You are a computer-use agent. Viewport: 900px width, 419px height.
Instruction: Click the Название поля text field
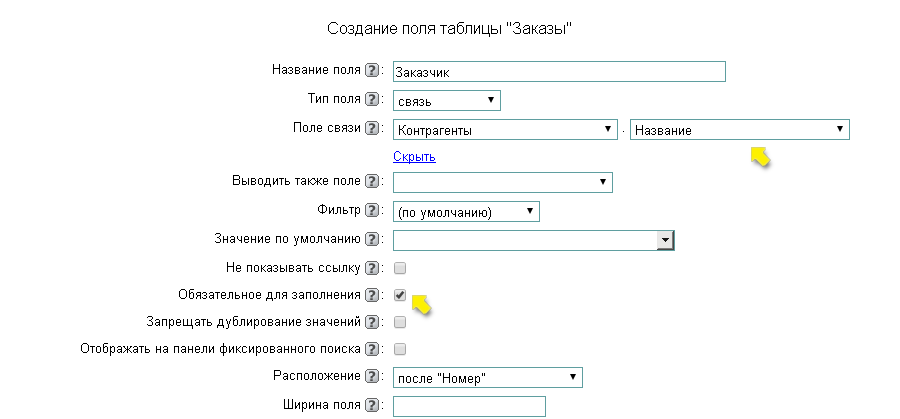tap(558, 72)
